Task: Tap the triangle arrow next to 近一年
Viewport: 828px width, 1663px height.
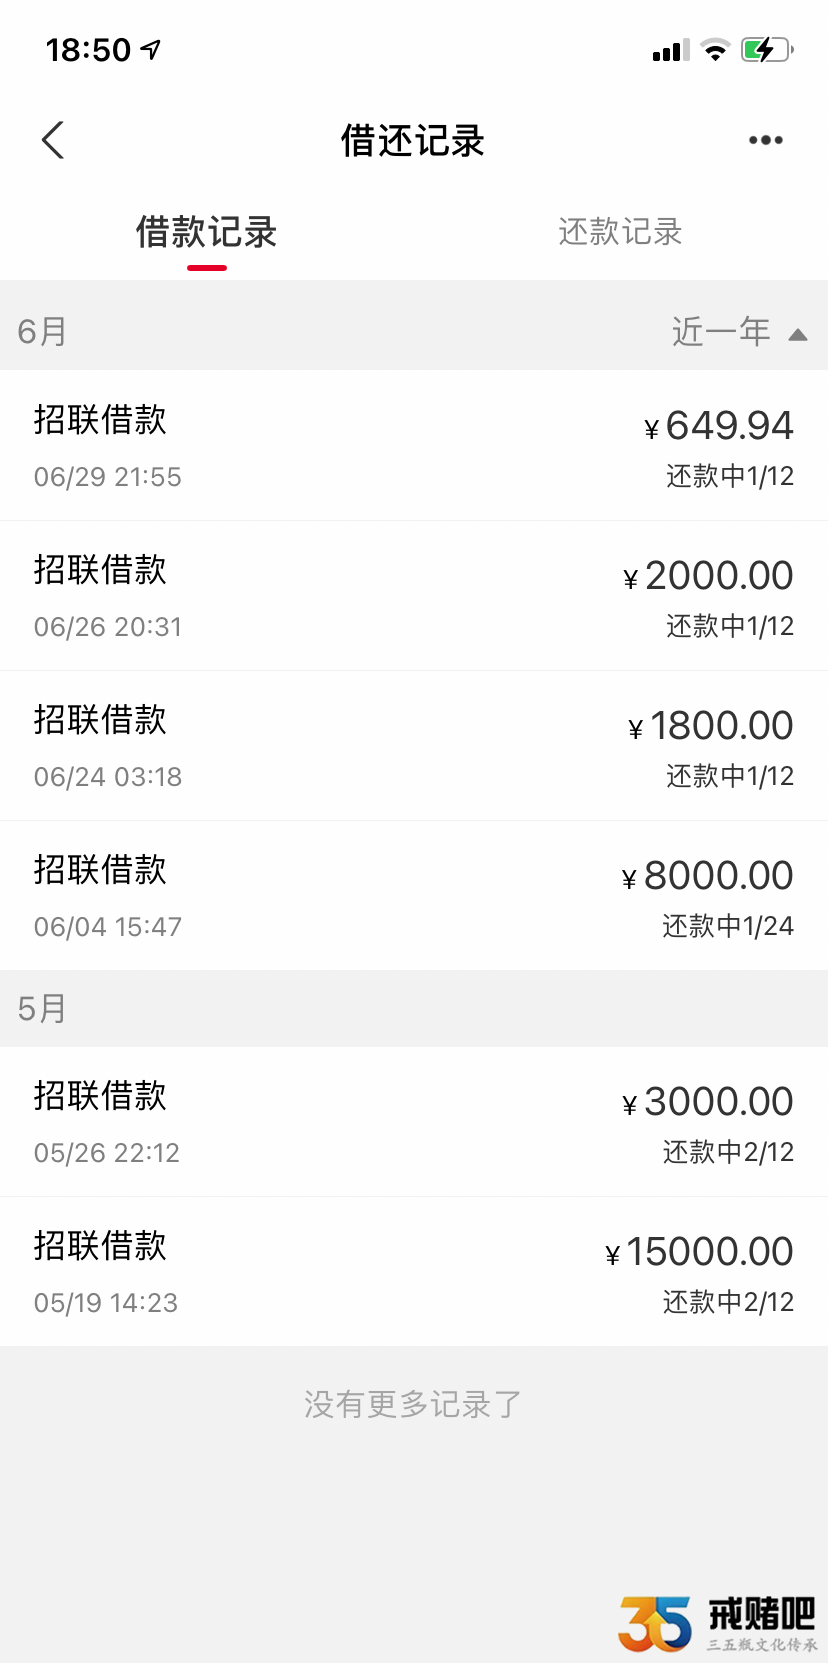Action: pyautogui.click(x=798, y=335)
